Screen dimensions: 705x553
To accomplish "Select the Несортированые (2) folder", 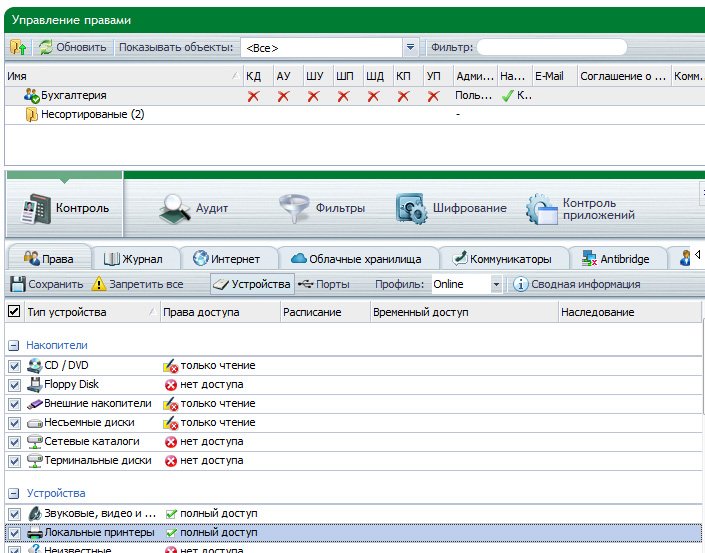I will [91, 114].
